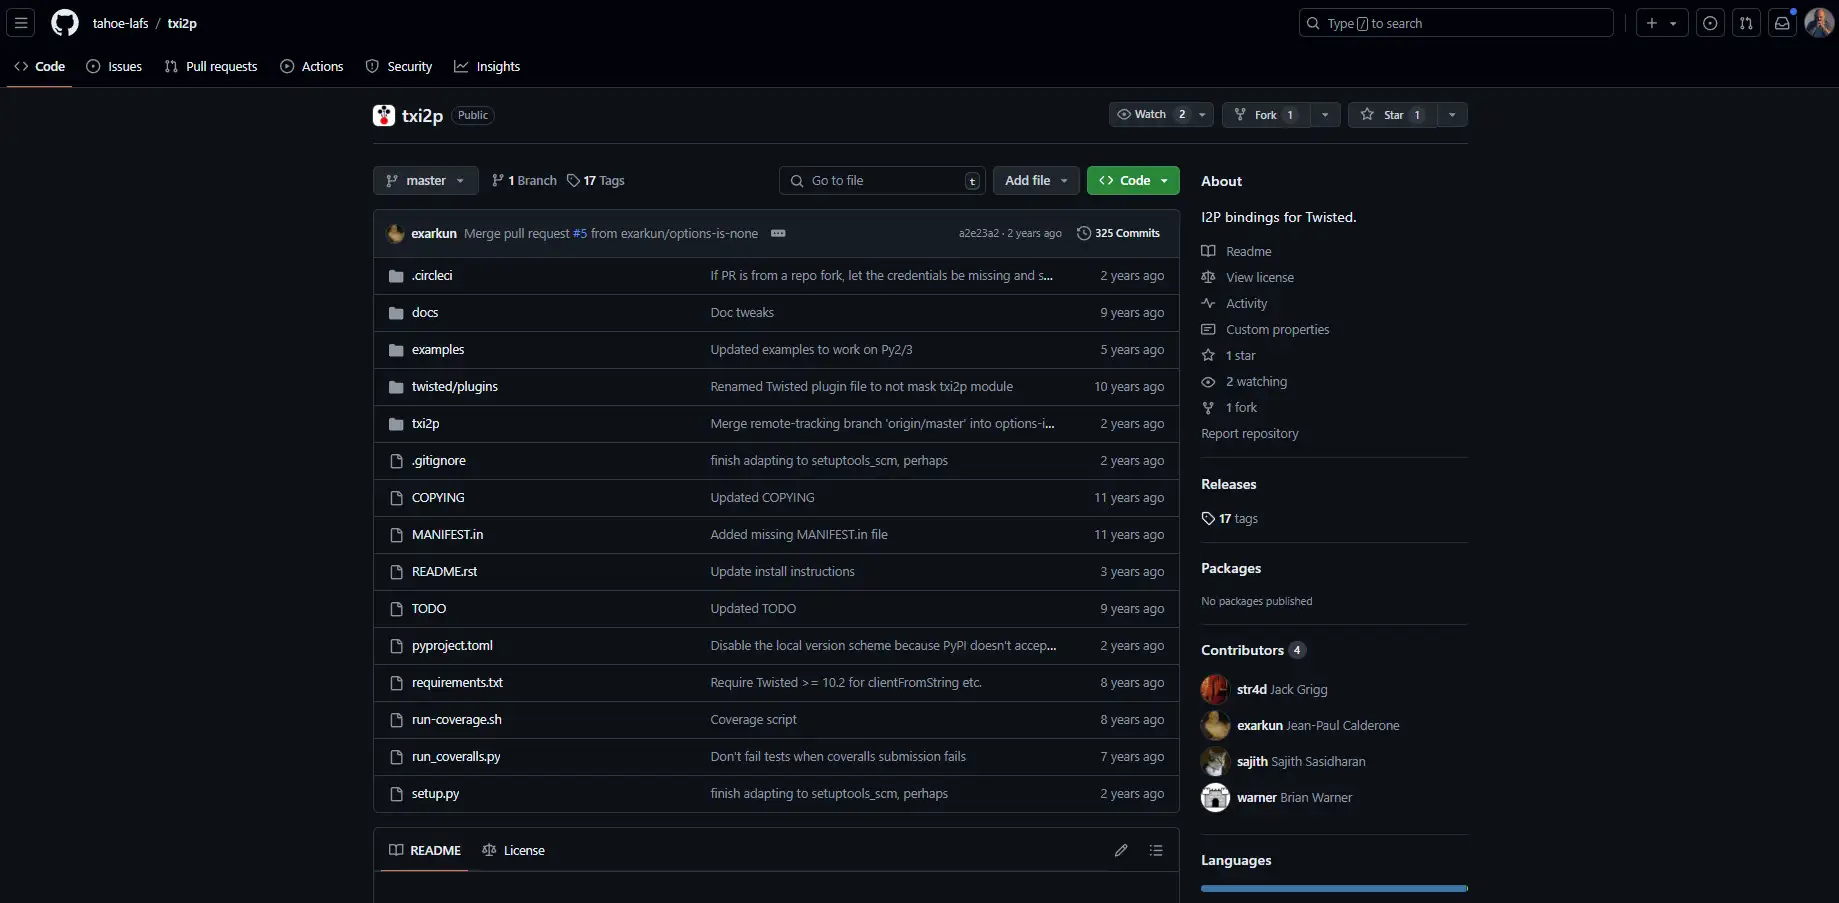Expand the fork options dropdown arrow
The width and height of the screenshot is (1839, 903).
coord(1325,115)
